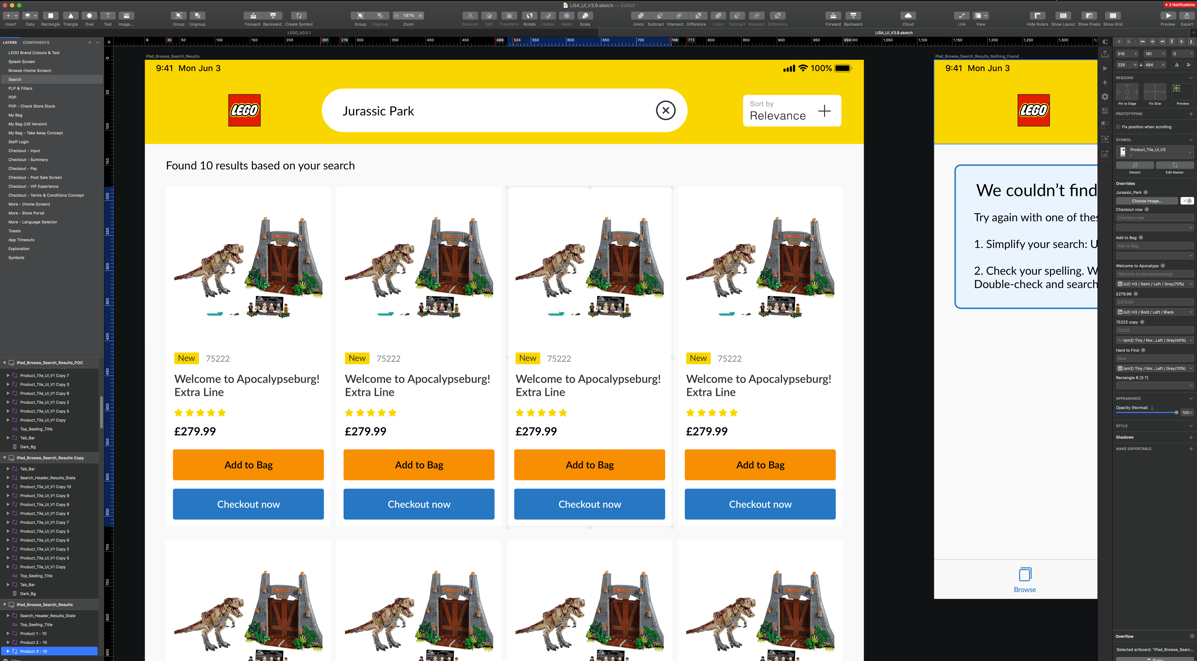Click the Opacity slider handle
The width and height of the screenshot is (1197, 661).
[1177, 412]
